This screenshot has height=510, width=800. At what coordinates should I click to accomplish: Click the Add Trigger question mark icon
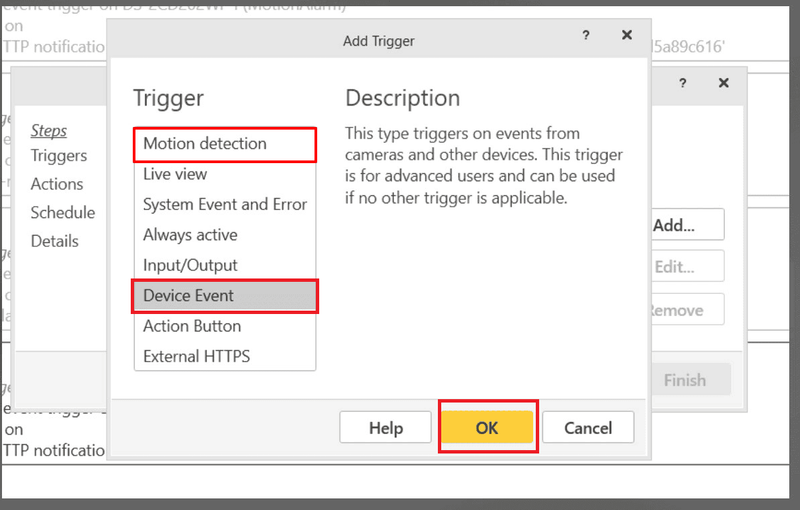click(586, 35)
